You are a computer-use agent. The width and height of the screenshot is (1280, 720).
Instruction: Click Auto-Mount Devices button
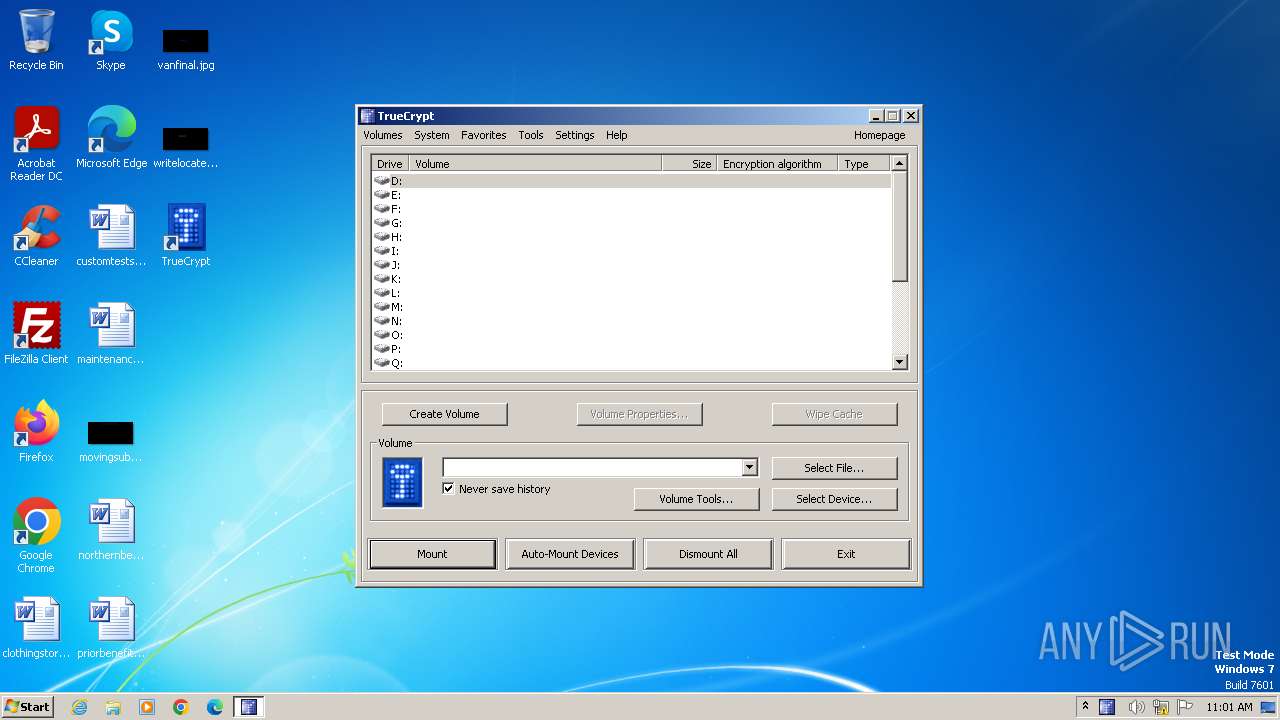point(570,554)
